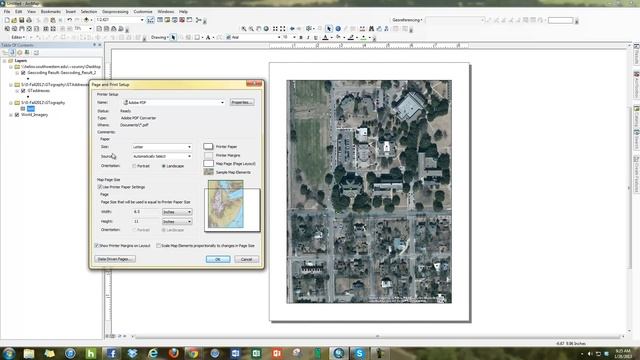Click Cancel in Page and Print Setup
Screen dimensions: 640x360
click(247, 260)
